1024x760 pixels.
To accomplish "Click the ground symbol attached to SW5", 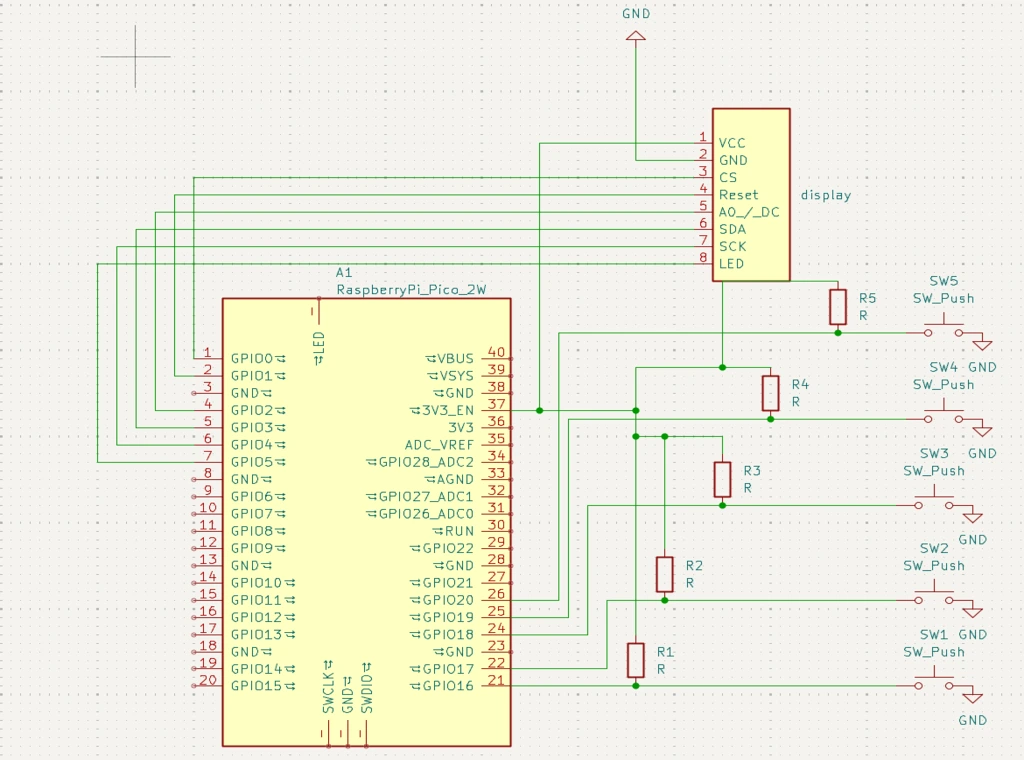I will point(982,342).
